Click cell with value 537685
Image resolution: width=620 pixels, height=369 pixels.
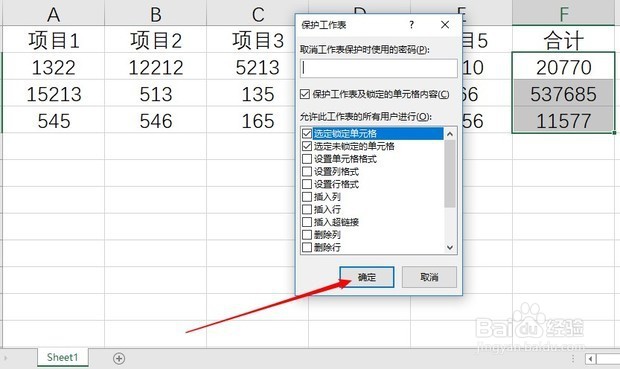563,93
